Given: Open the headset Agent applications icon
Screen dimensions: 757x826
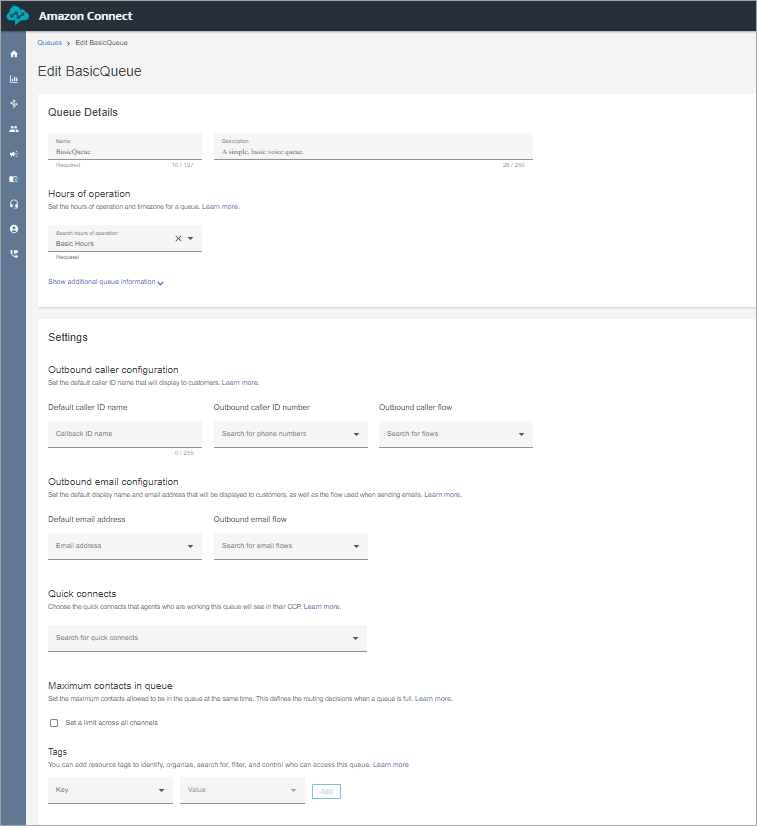Looking at the screenshot, I should 14,204.
